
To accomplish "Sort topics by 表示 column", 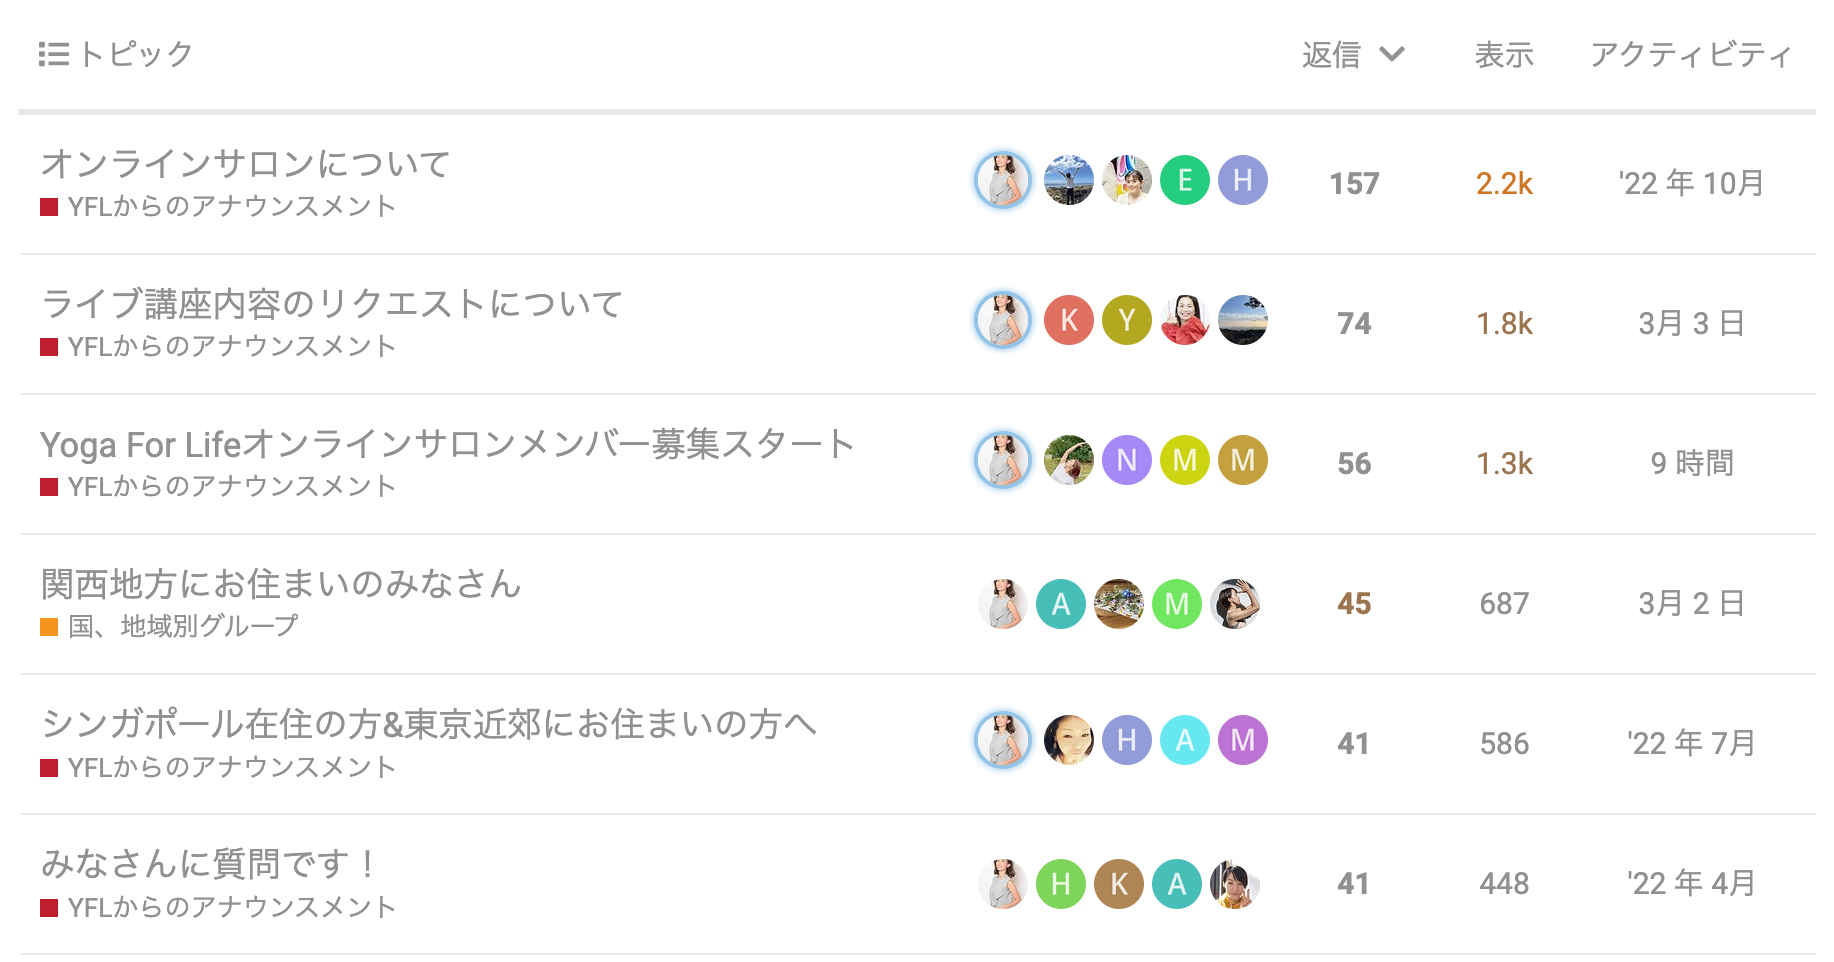I will (1503, 55).
